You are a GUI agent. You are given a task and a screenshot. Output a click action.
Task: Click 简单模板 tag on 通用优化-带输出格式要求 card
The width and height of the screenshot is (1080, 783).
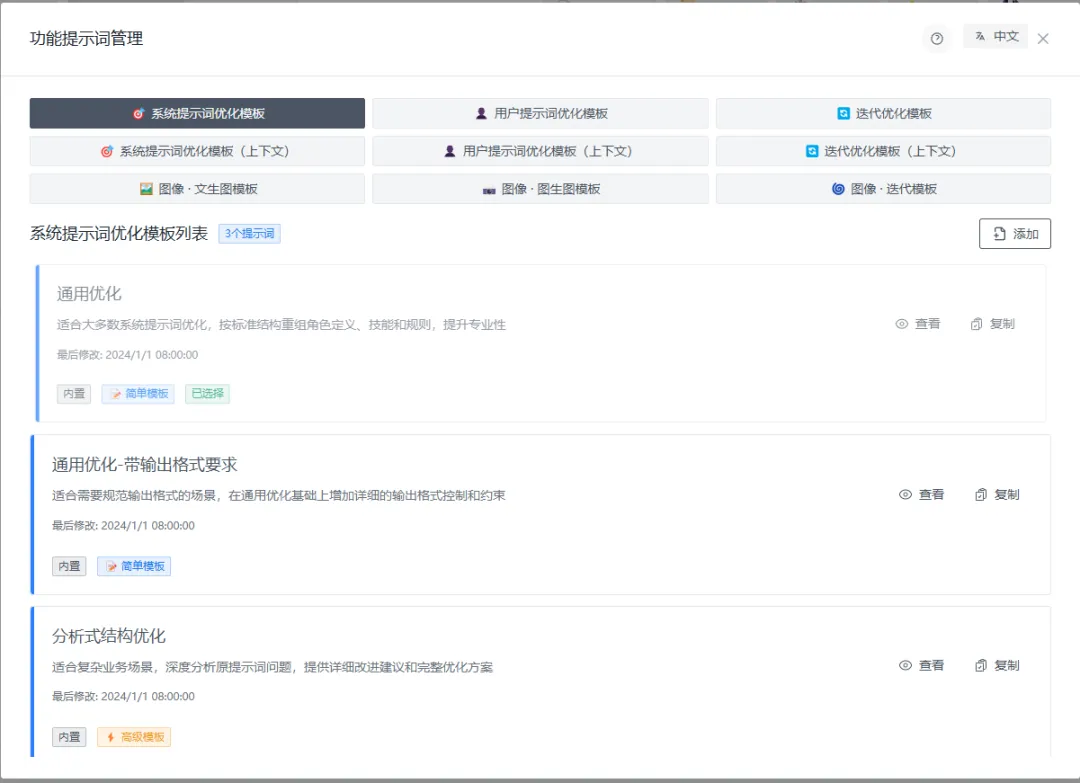(x=134, y=566)
